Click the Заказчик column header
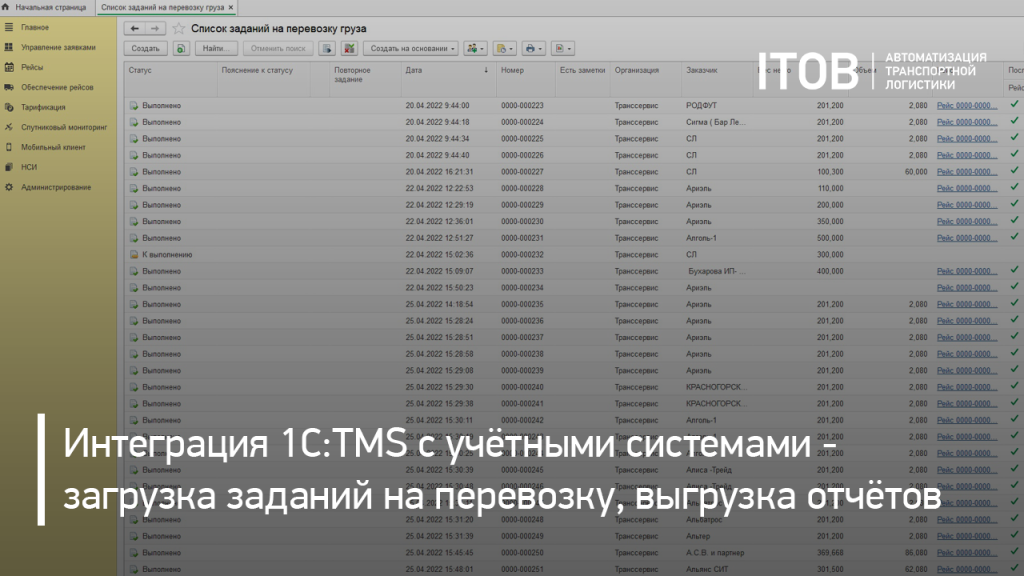The width and height of the screenshot is (1024, 576). click(717, 79)
